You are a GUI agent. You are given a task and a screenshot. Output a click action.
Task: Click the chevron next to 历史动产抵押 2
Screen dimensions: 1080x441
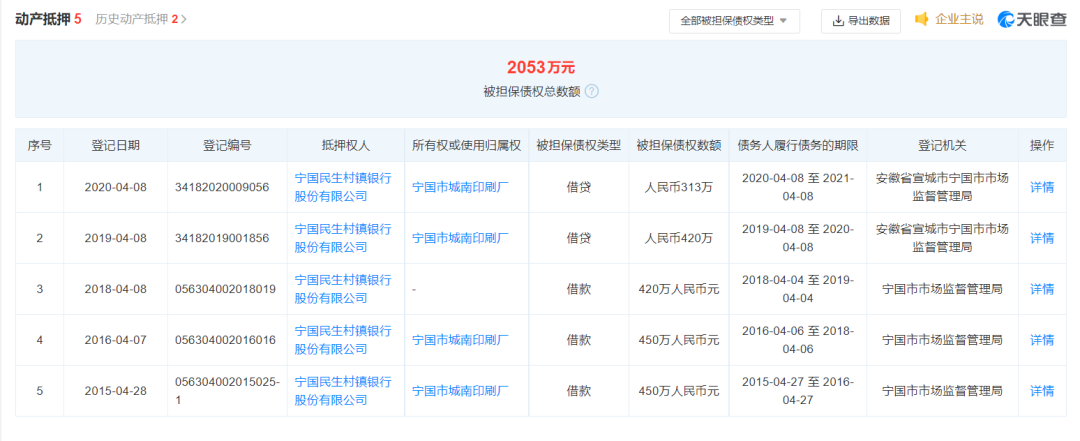pos(184,19)
